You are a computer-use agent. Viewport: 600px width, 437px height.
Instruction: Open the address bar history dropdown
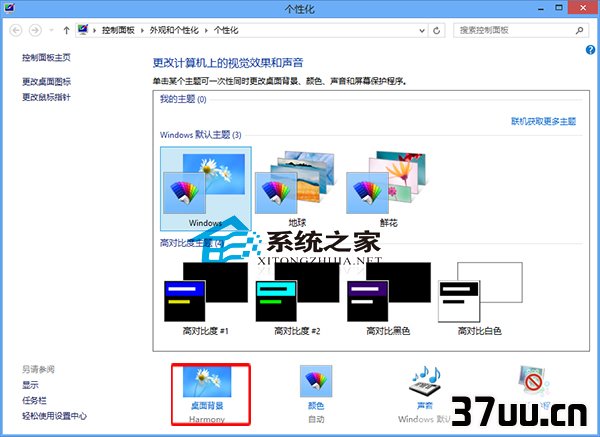coord(422,31)
